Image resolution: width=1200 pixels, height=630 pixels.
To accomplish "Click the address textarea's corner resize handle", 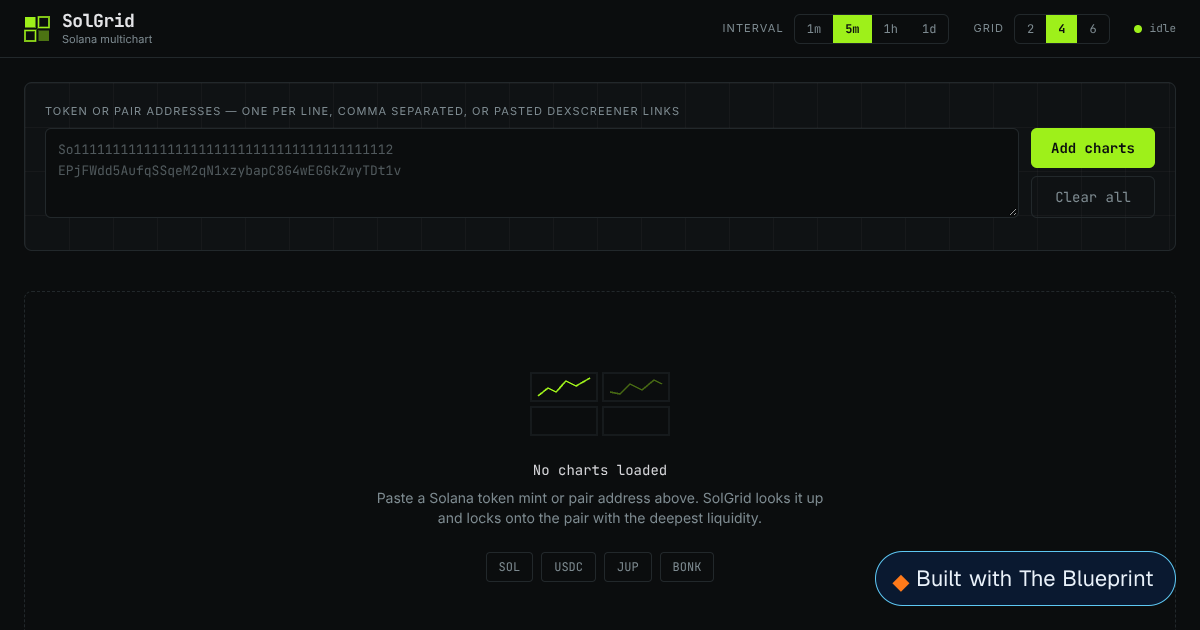I will (1012, 211).
